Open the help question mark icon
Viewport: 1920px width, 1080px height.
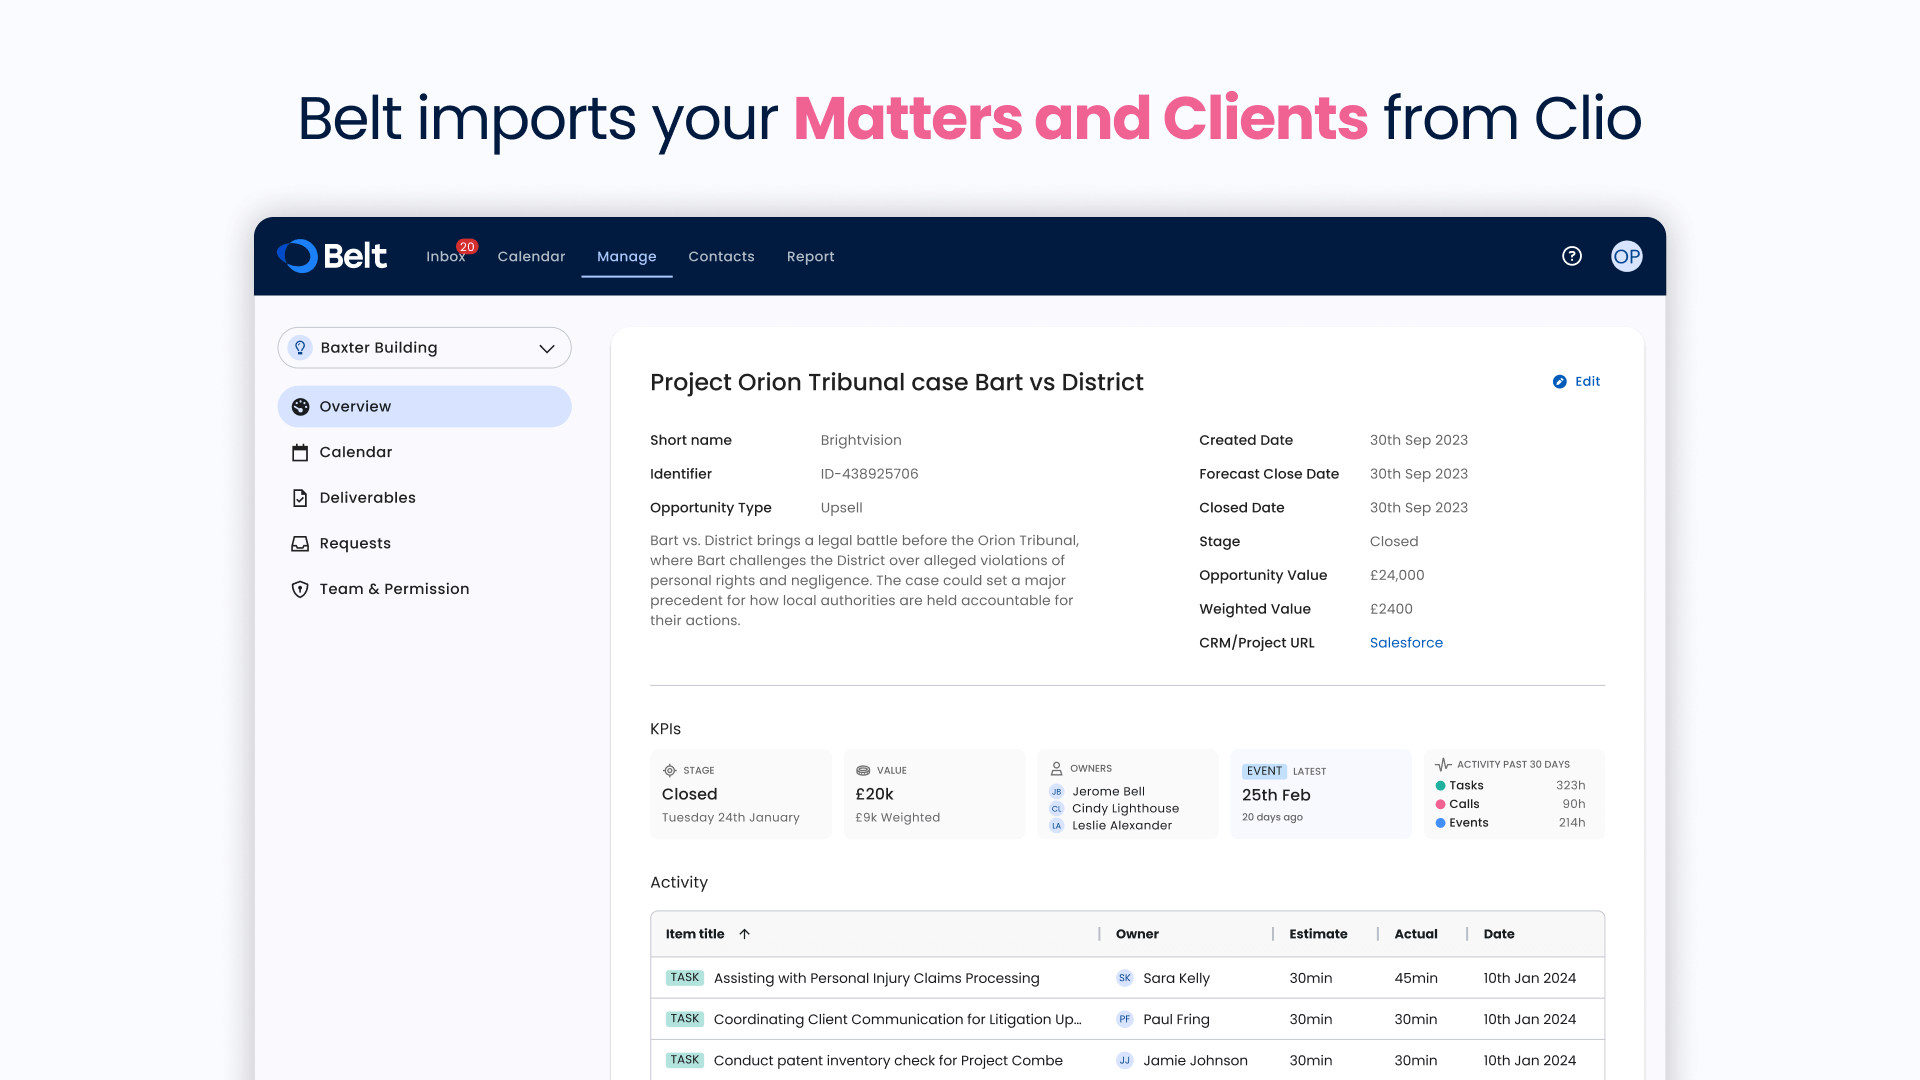click(1572, 256)
